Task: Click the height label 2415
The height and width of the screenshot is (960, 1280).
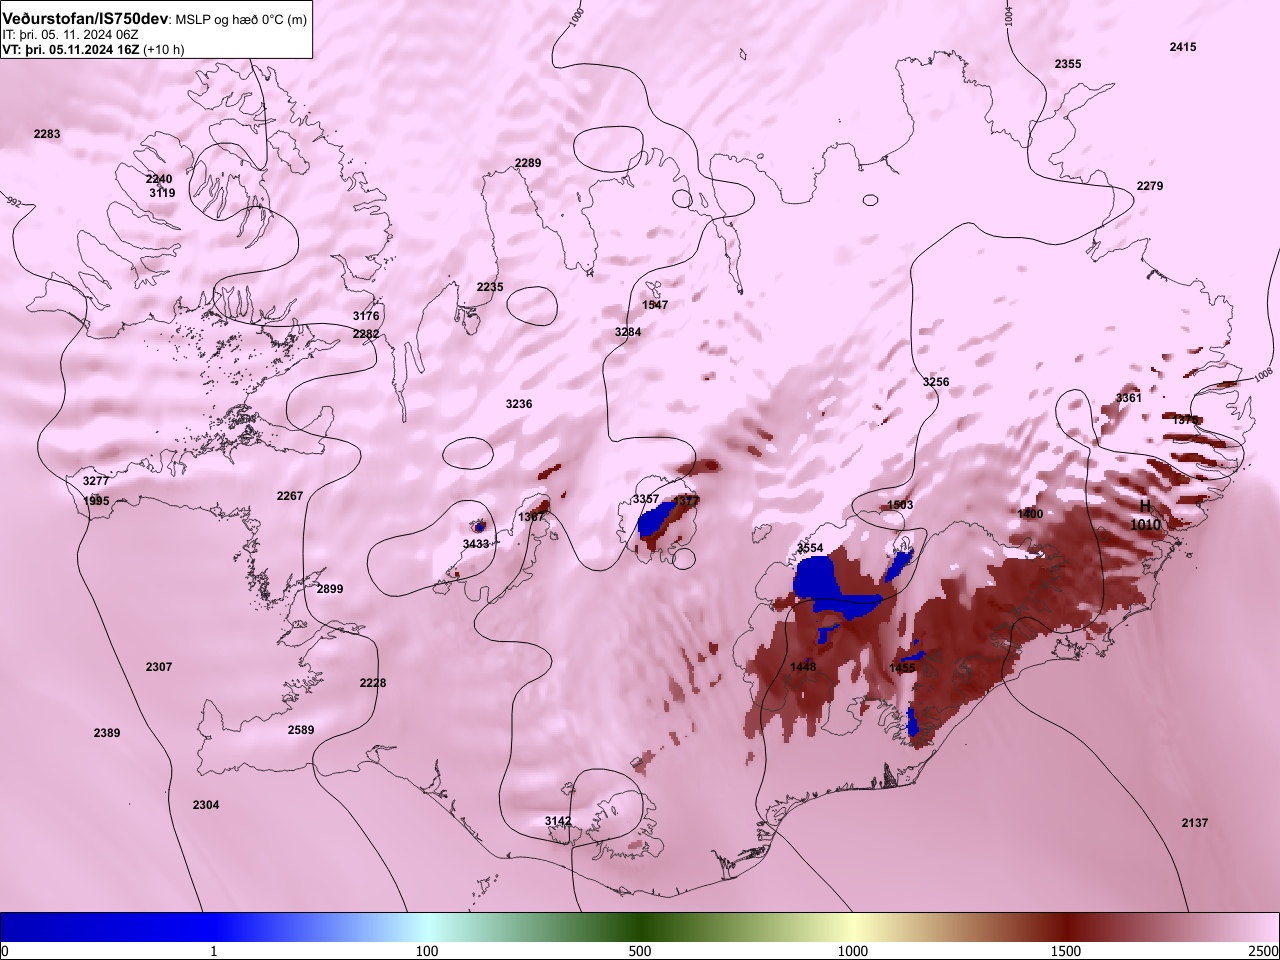Action: (x=1183, y=47)
